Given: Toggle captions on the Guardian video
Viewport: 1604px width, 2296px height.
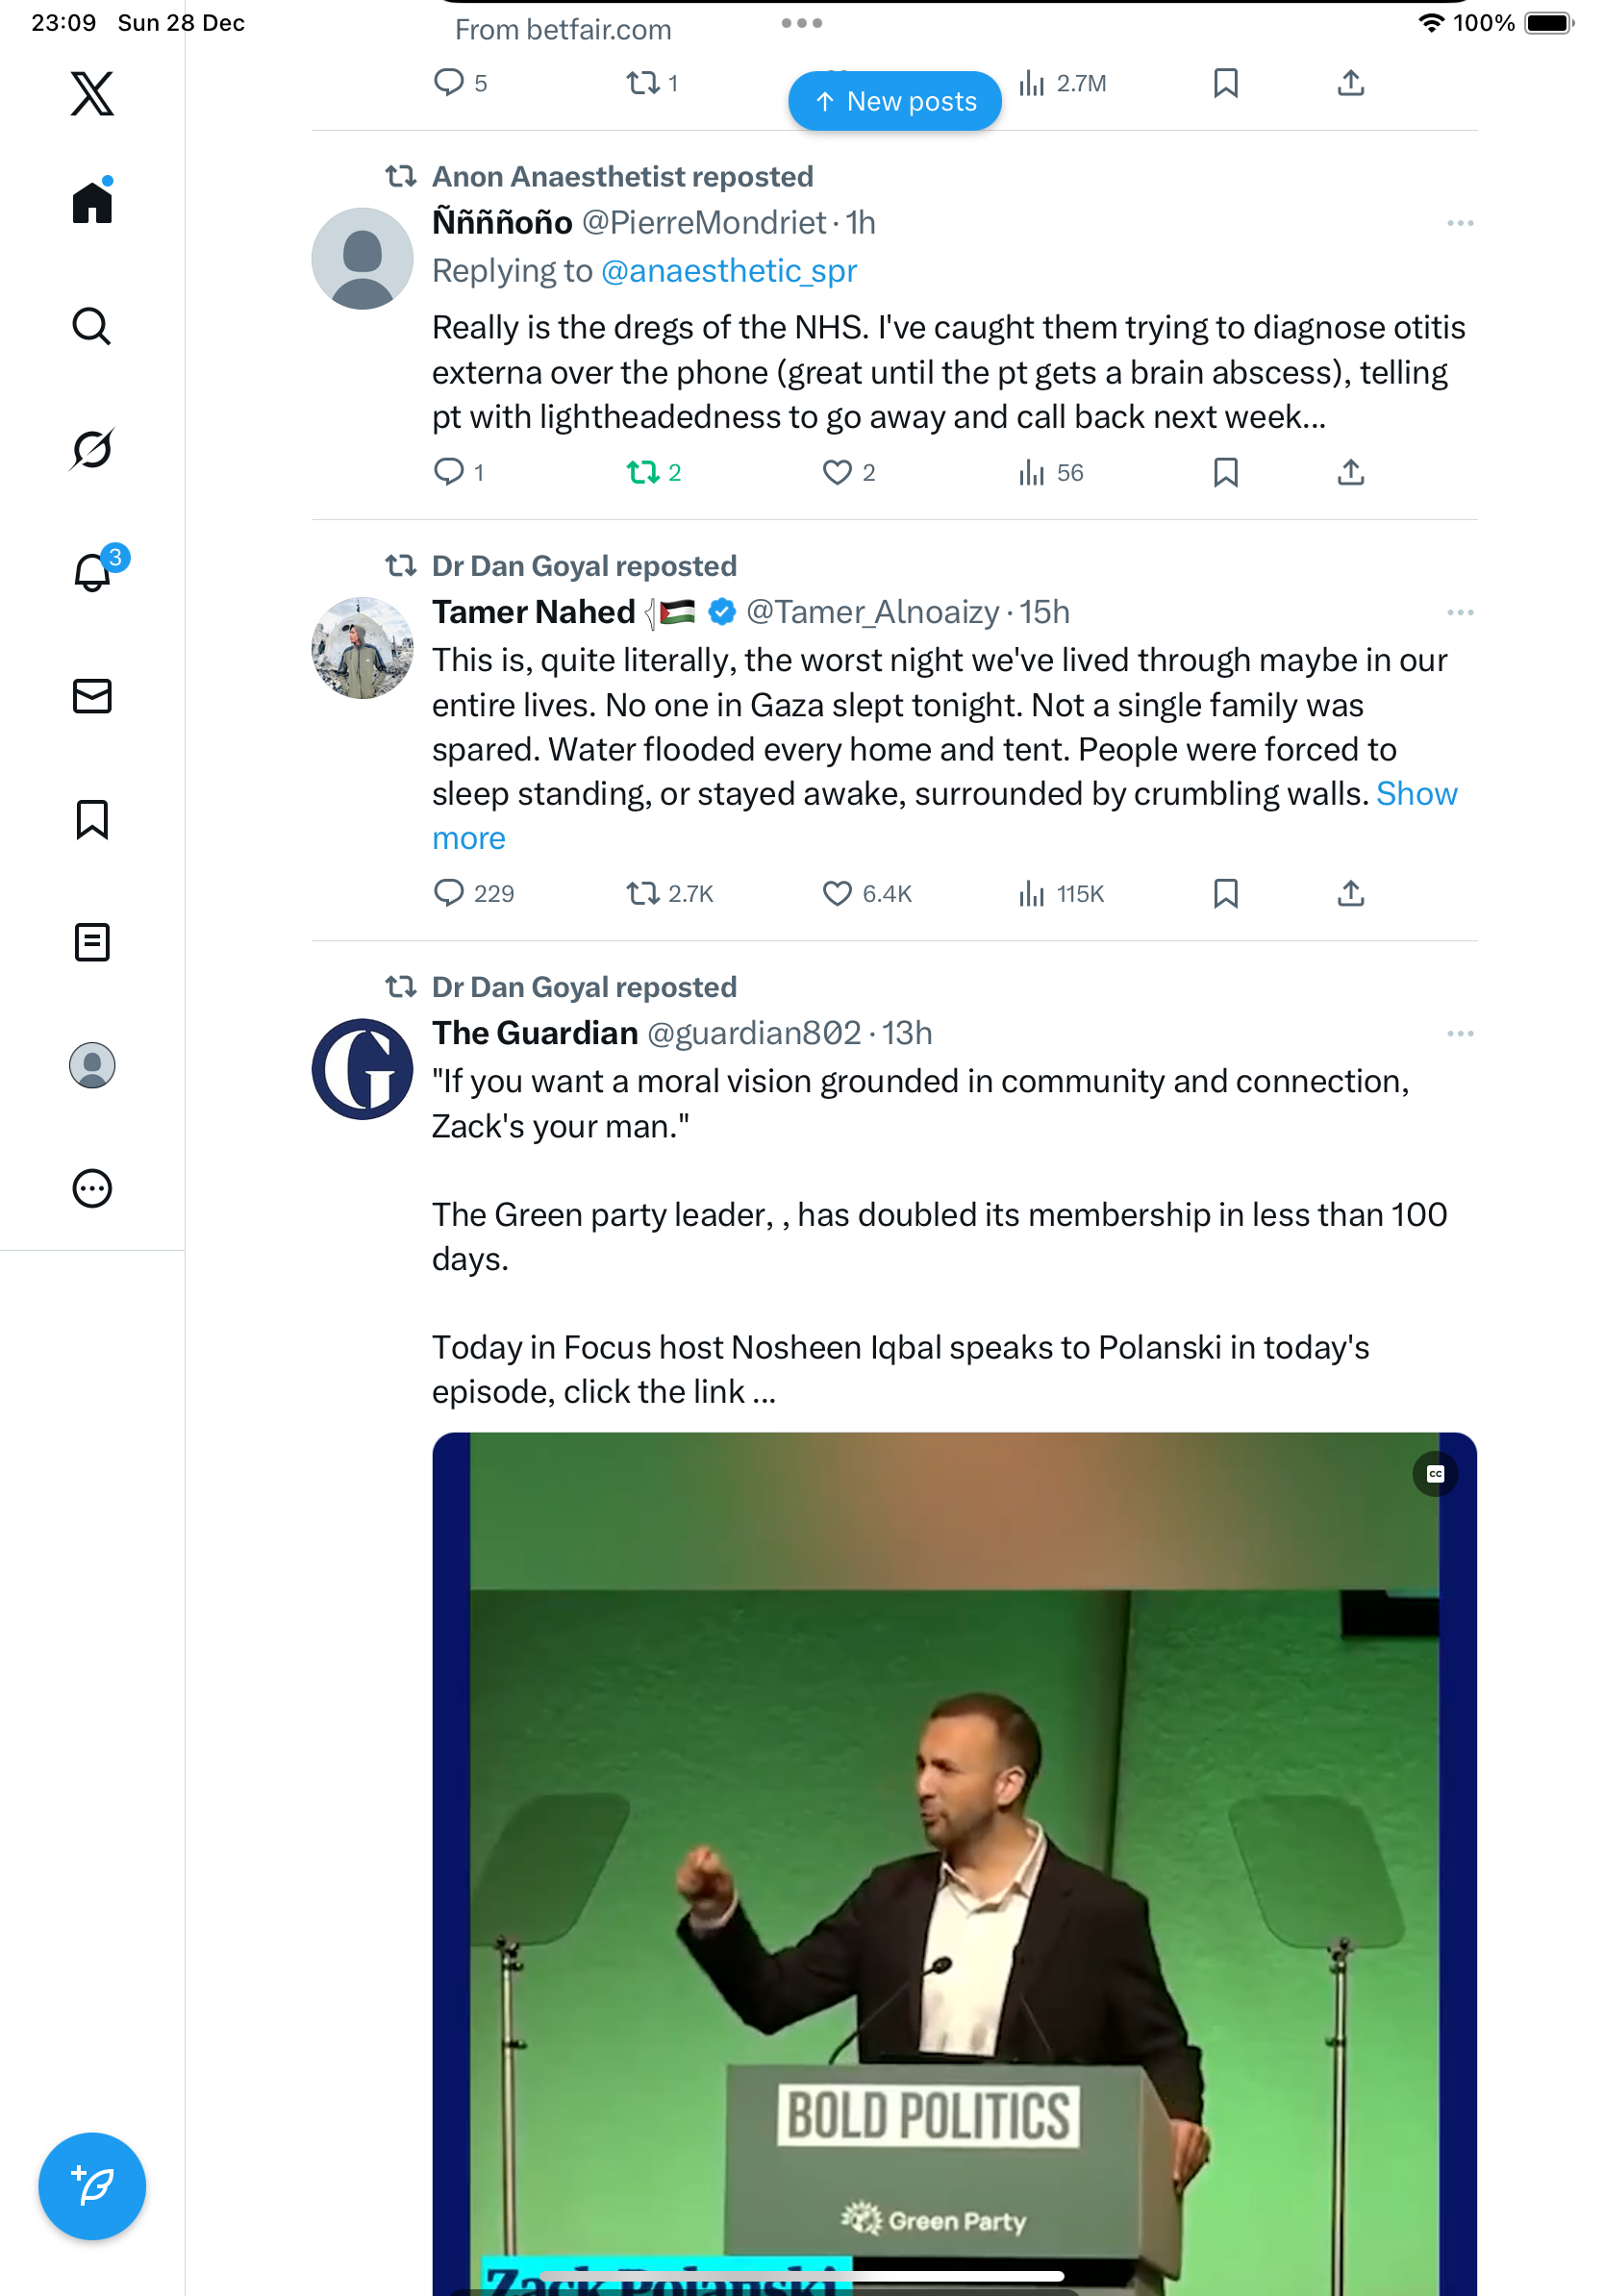Looking at the screenshot, I should pyautogui.click(x=1435, y=1474).
